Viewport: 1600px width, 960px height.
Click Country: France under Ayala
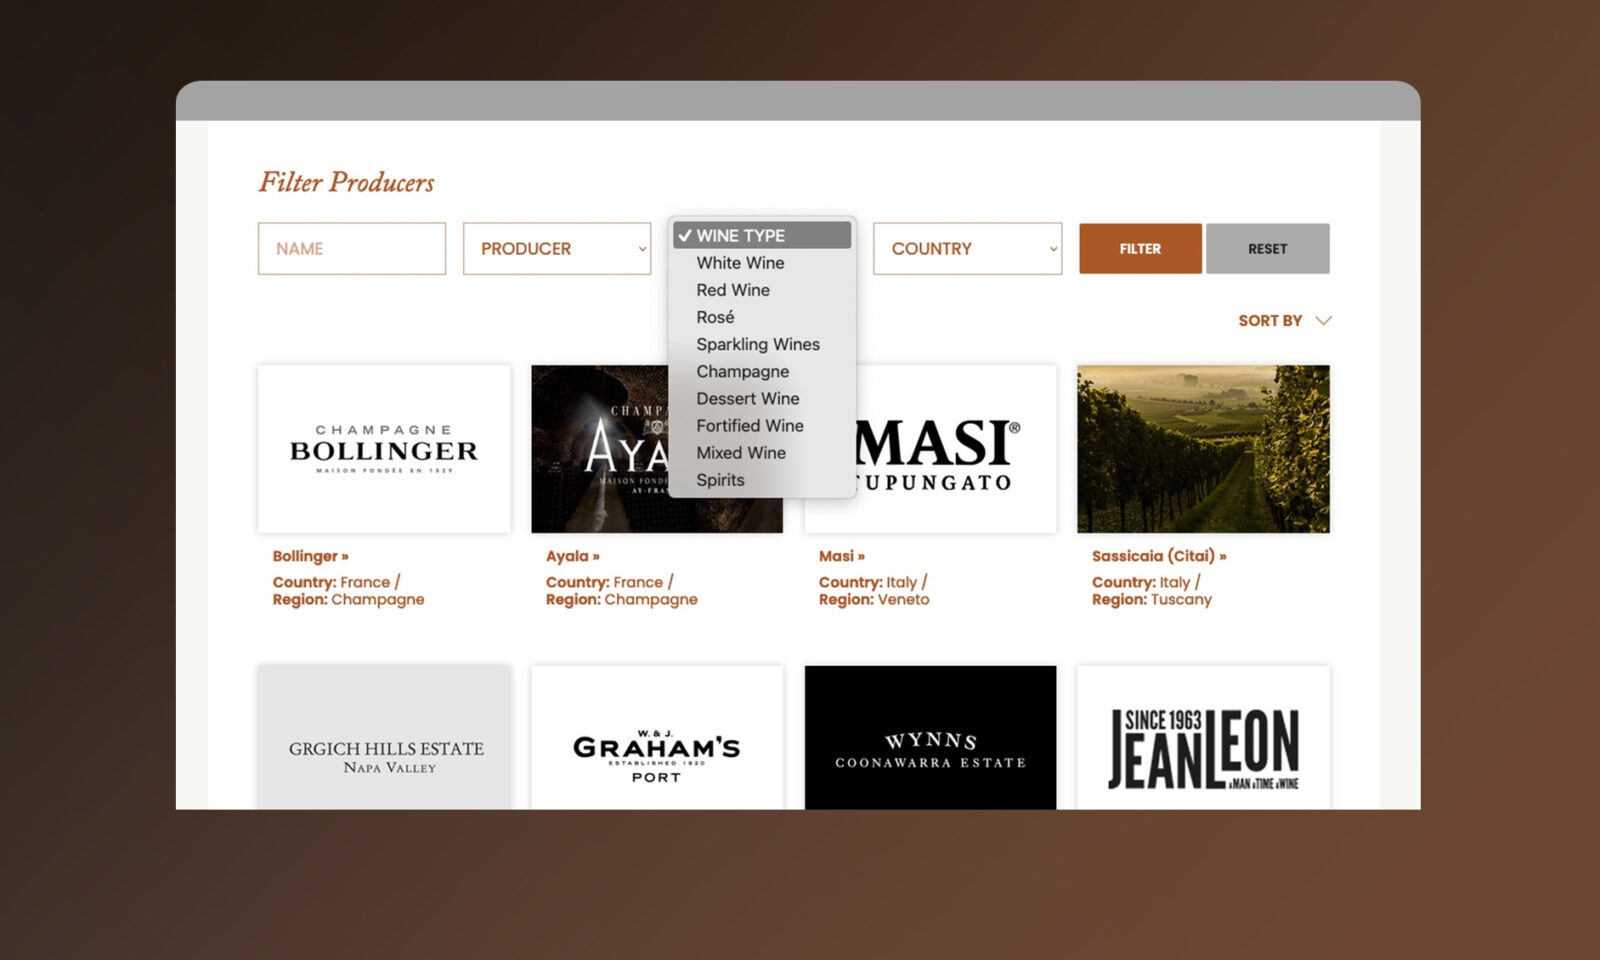point(609,582)
